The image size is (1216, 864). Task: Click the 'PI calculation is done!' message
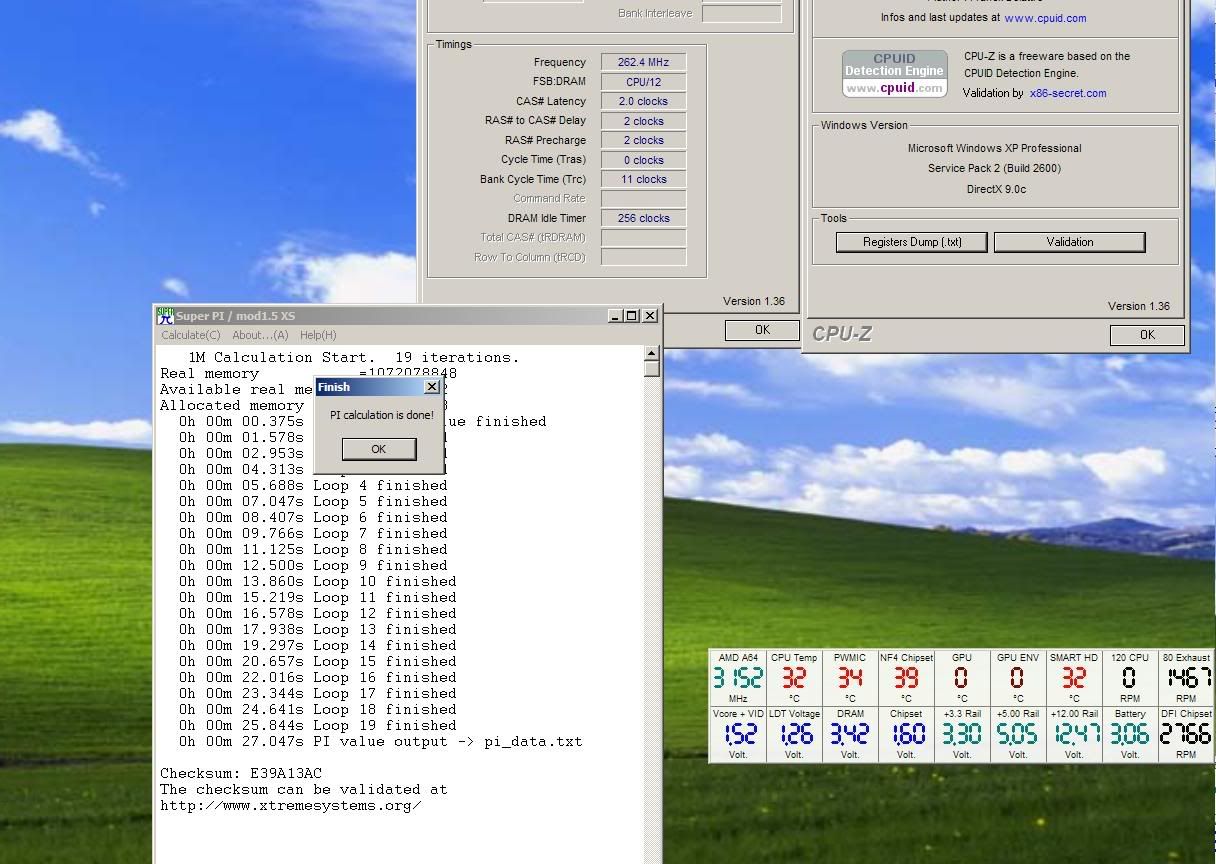tap(382, 415)
